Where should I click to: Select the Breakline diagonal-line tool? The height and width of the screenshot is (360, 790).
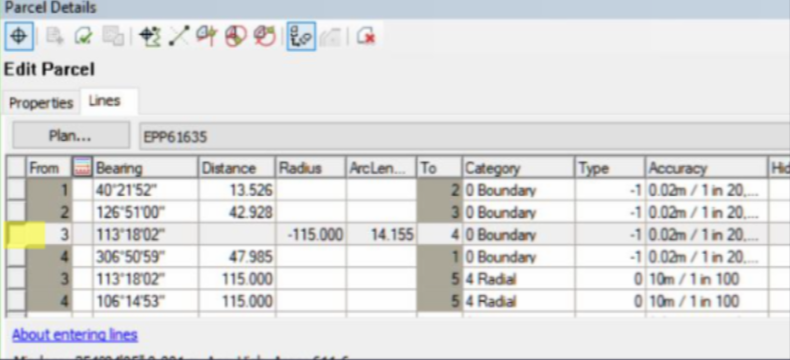coord(178,37)
